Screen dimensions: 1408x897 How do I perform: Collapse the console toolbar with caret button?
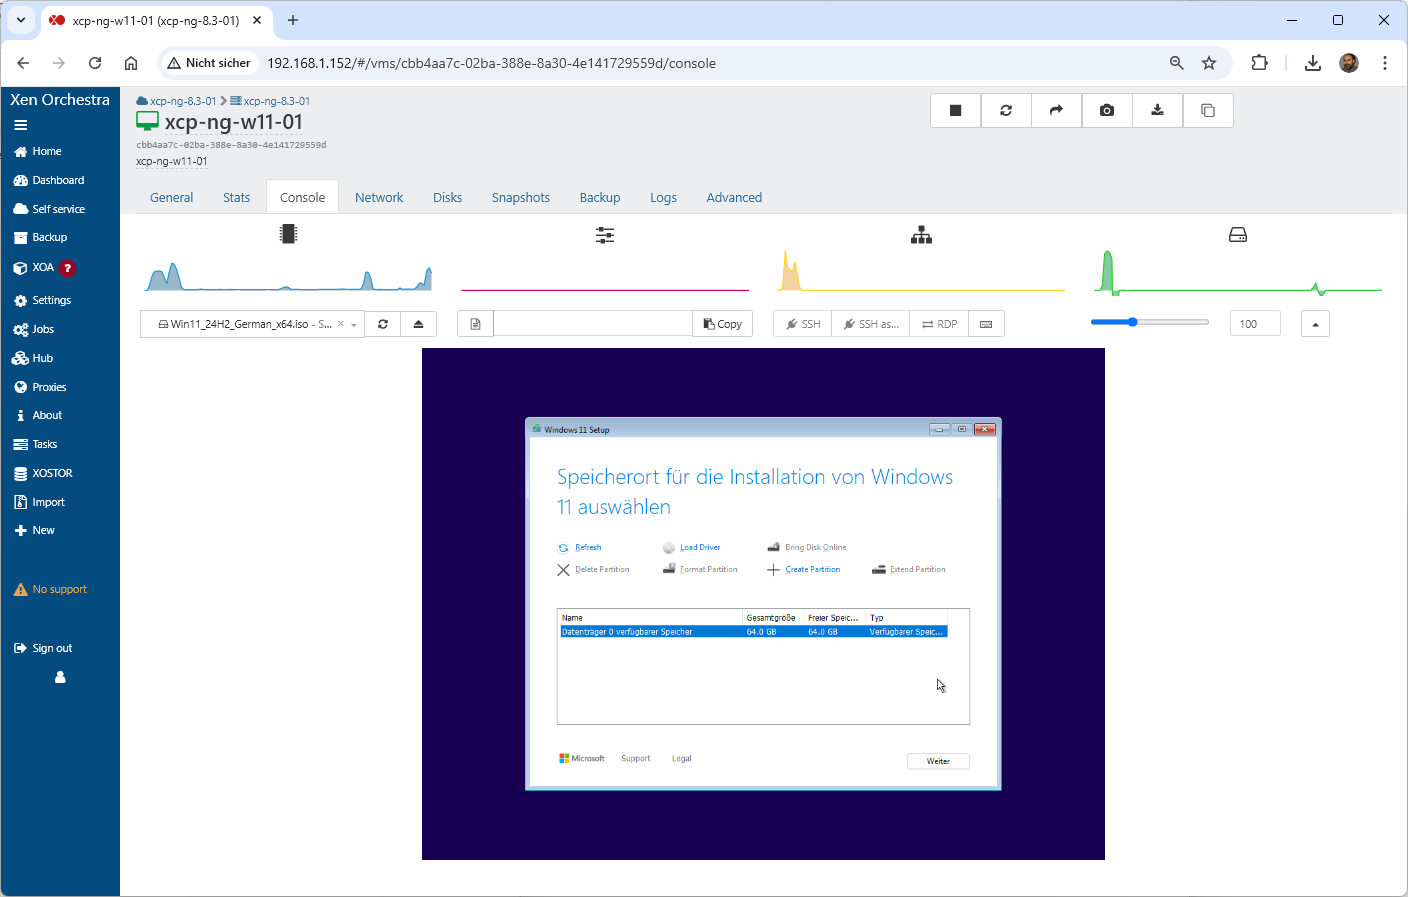(x=1315, y=324)
